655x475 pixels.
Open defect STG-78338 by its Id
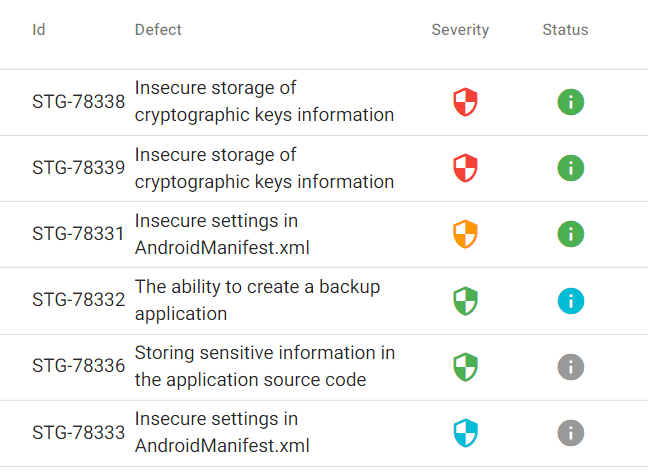(78, 102)
